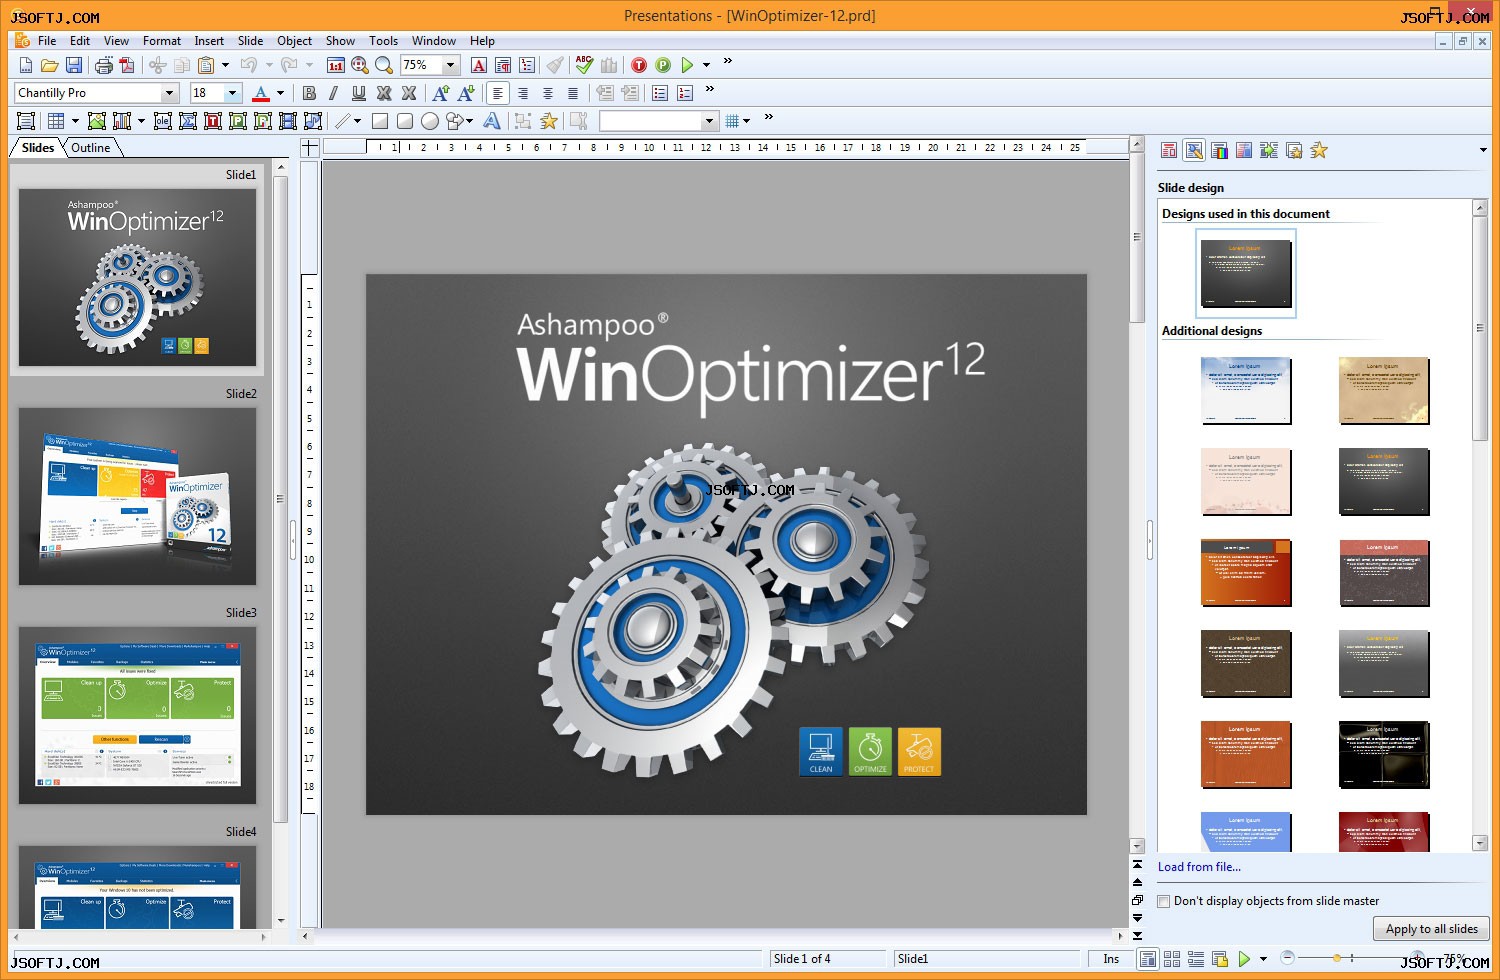Jump to first slide using top arrow button
This screenshot has height=980, width=1500.
[x=1137, y=864]
